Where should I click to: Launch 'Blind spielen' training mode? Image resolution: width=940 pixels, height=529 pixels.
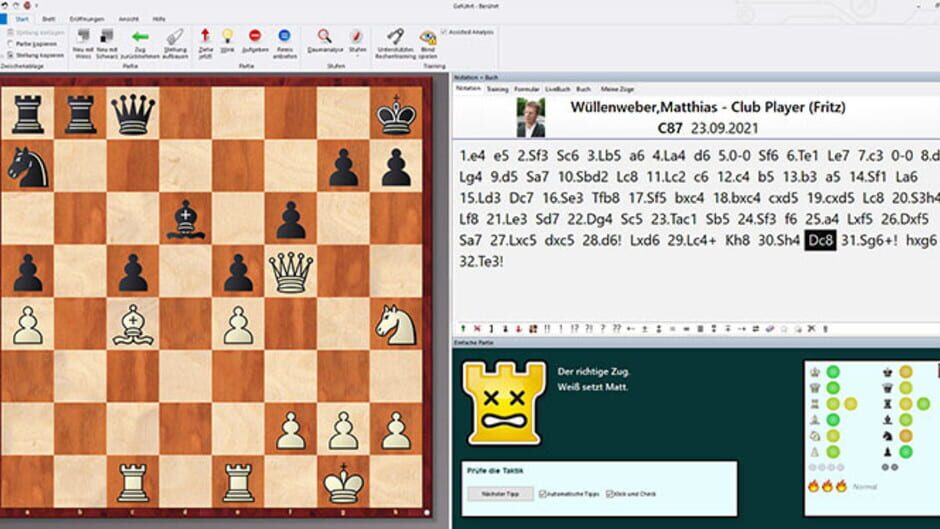point(428,39)
